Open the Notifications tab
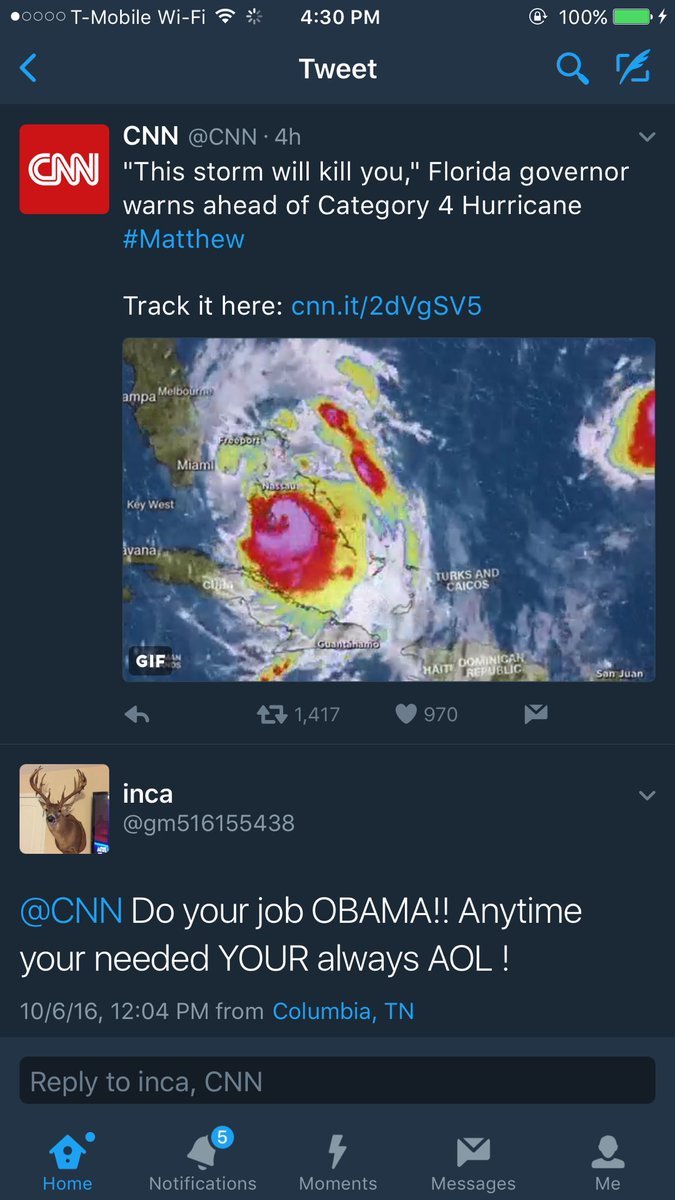 tap(203, 1162)
